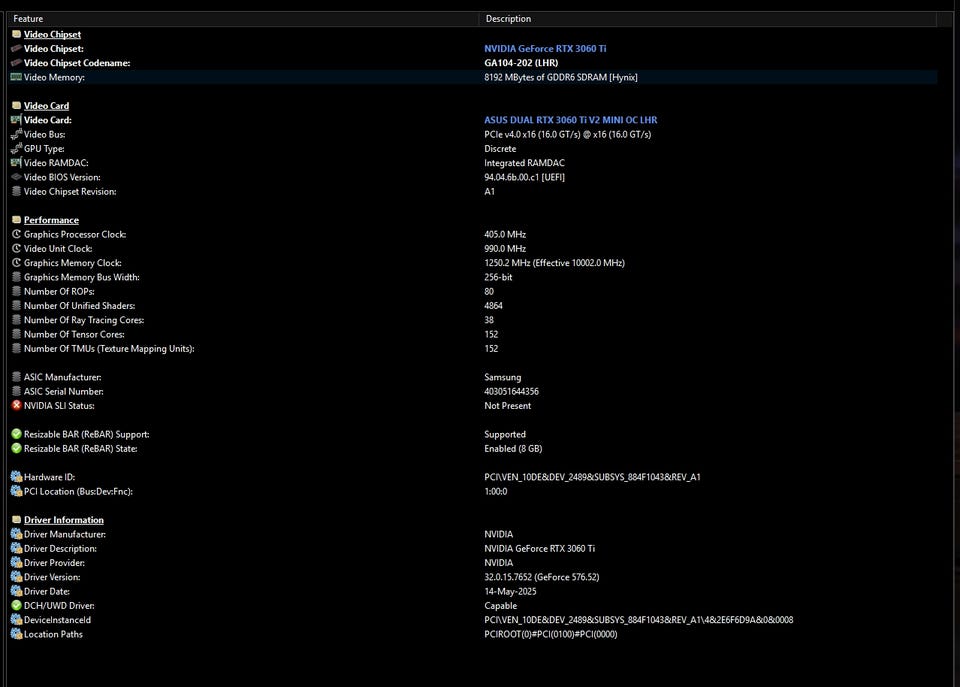Select the Discrete GPU type value
Image resolution: width=960 pixels, height=687 pixels.
point(500,148)
